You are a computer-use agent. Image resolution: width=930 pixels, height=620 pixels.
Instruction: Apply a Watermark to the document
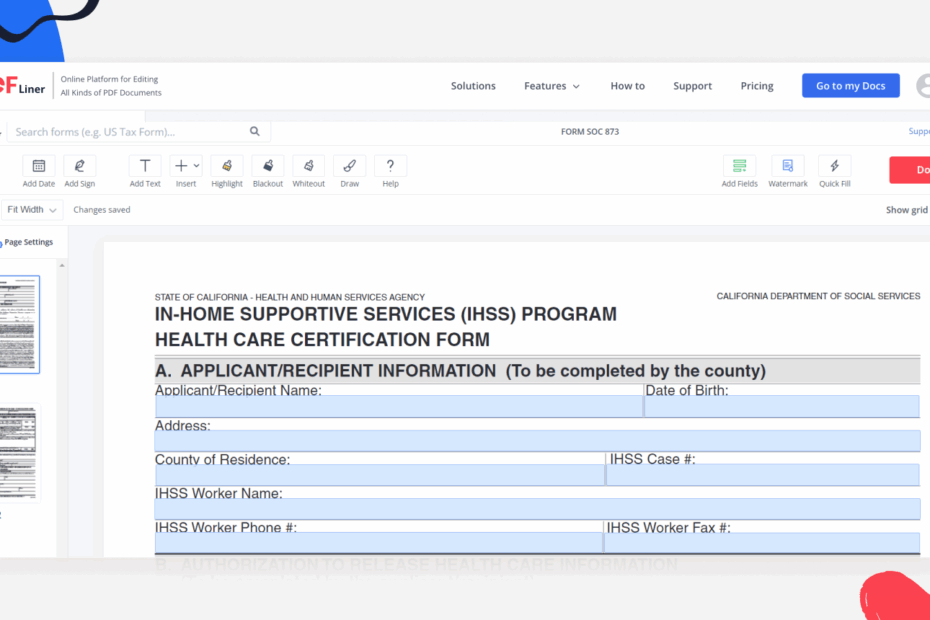787,172
